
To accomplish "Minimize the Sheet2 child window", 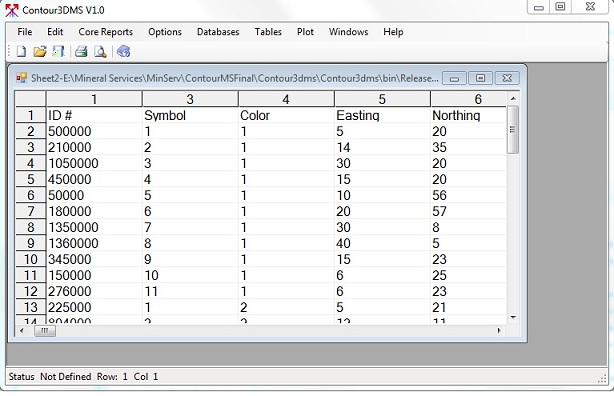I will 454,78.
